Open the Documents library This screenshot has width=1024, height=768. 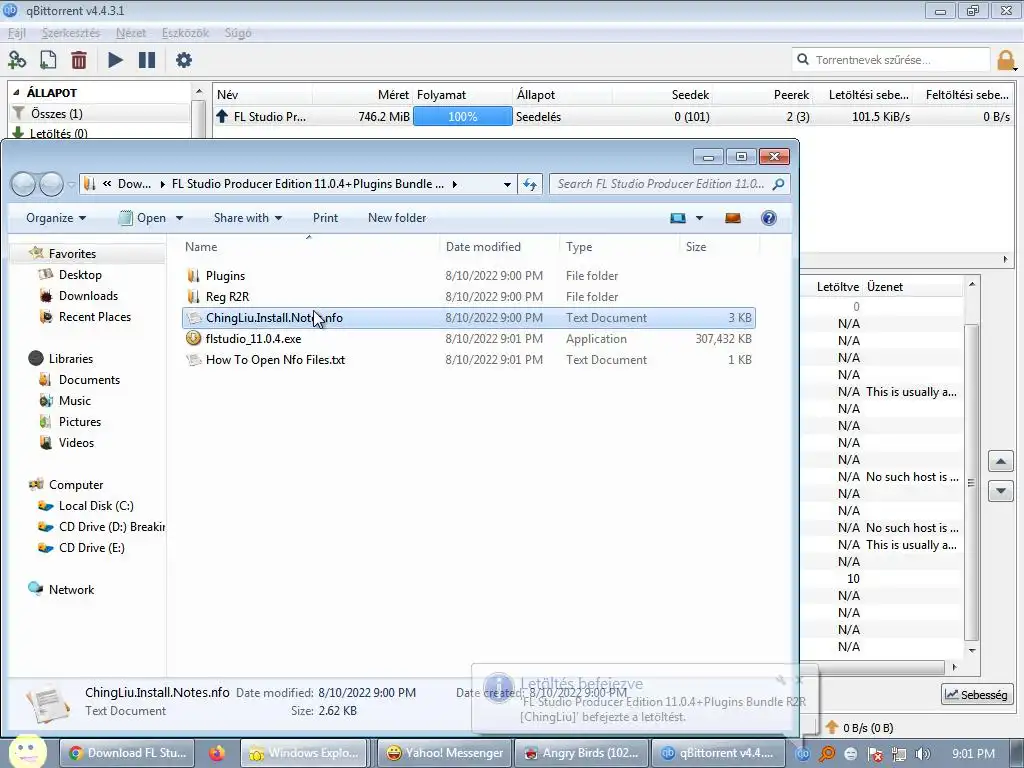pyautogui.click(x=89, y=380)
